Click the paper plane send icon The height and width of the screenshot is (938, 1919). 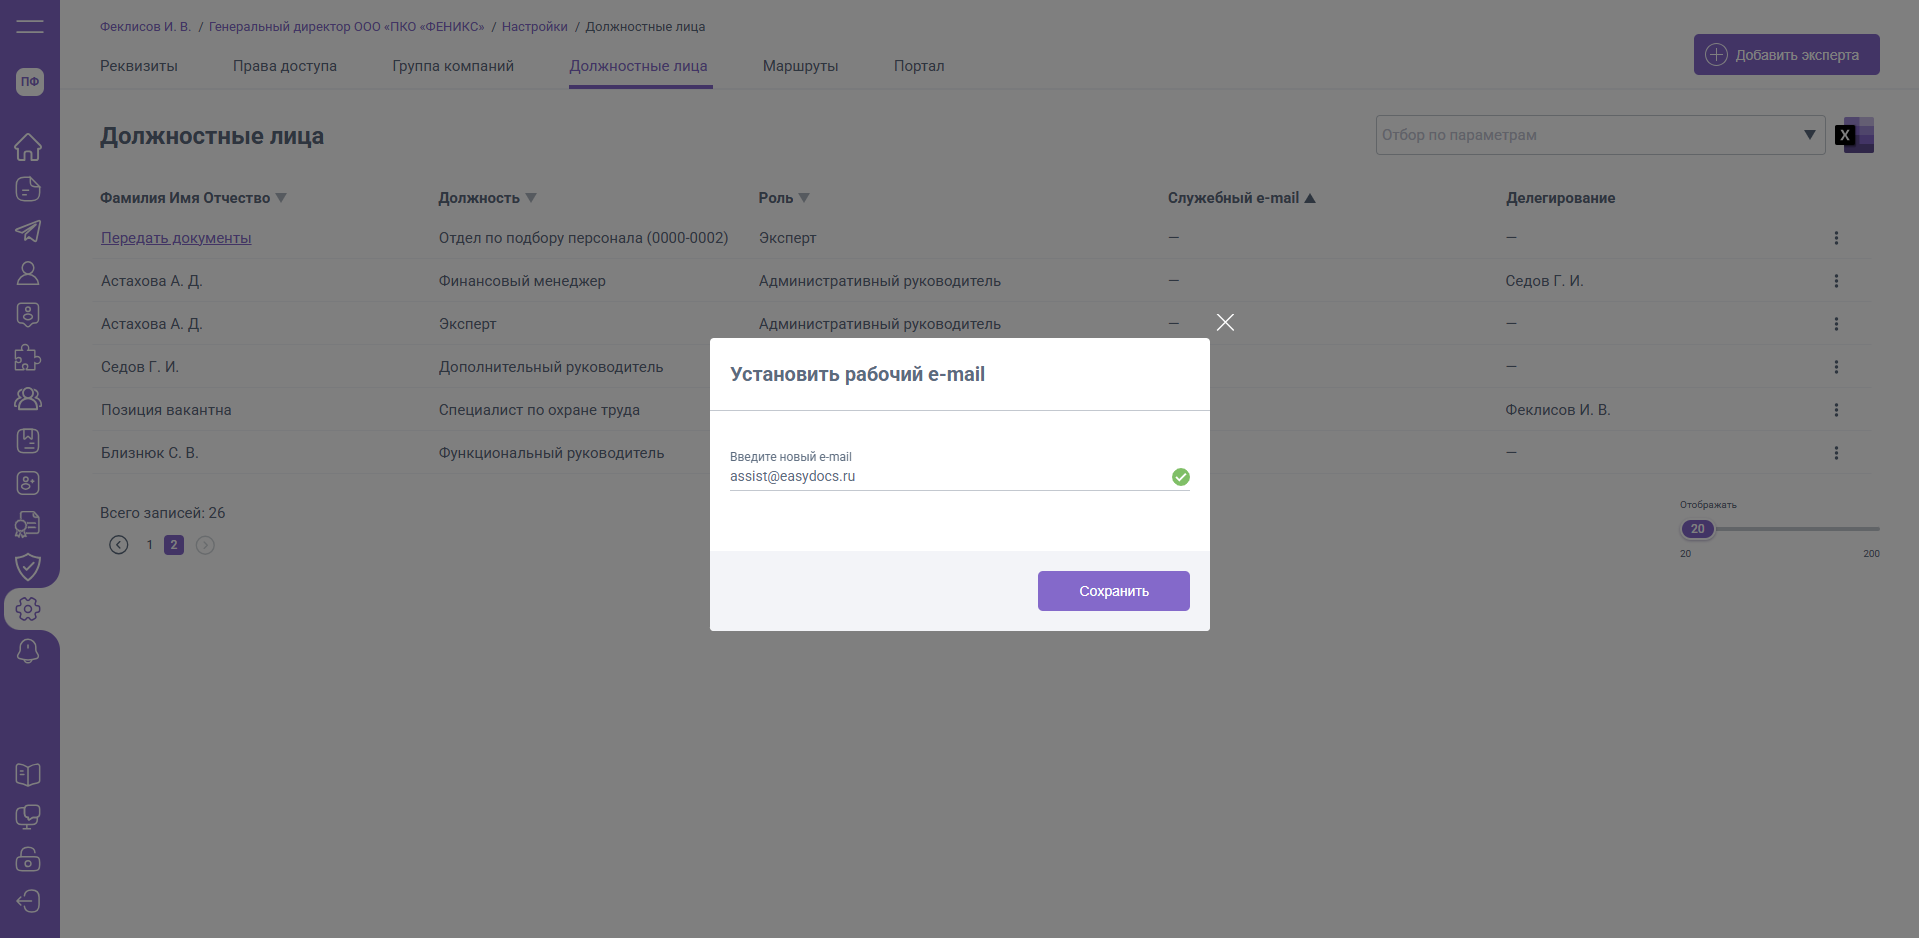tap(28, 231)
